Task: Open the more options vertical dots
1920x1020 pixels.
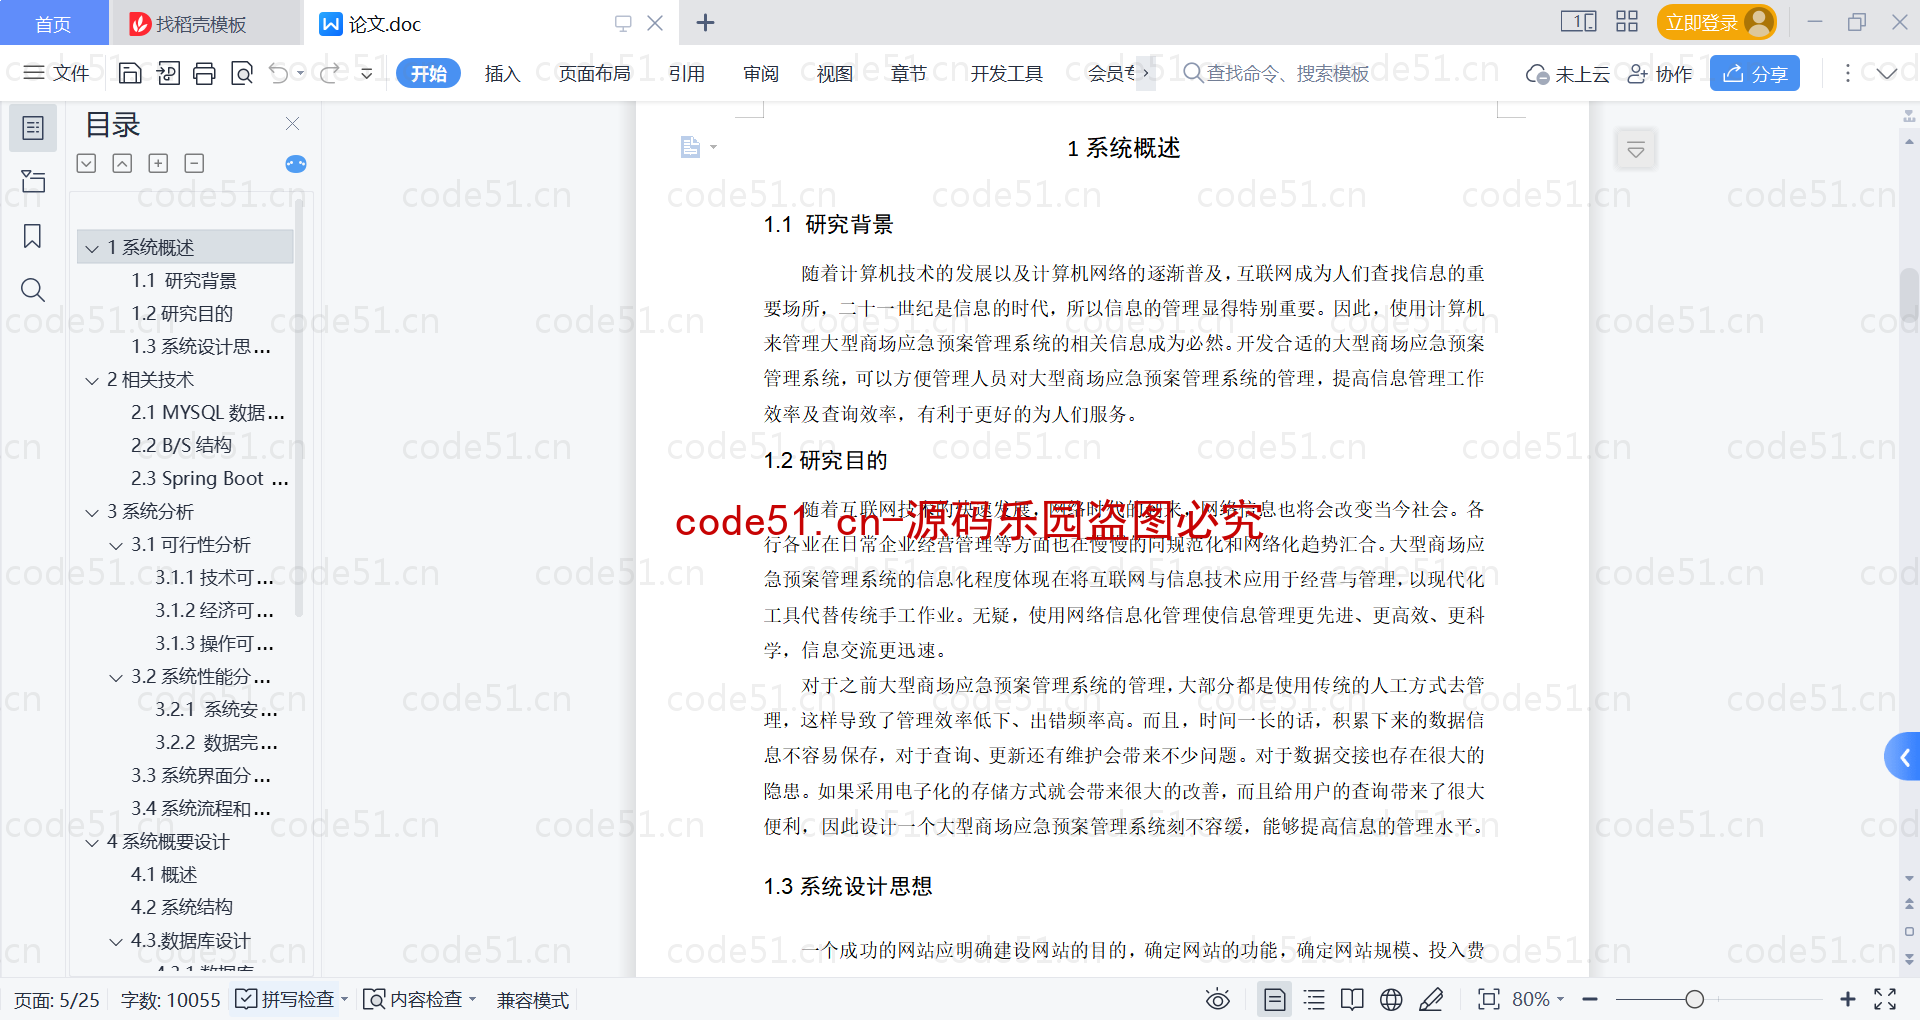Action: [x=1847, y=73]
